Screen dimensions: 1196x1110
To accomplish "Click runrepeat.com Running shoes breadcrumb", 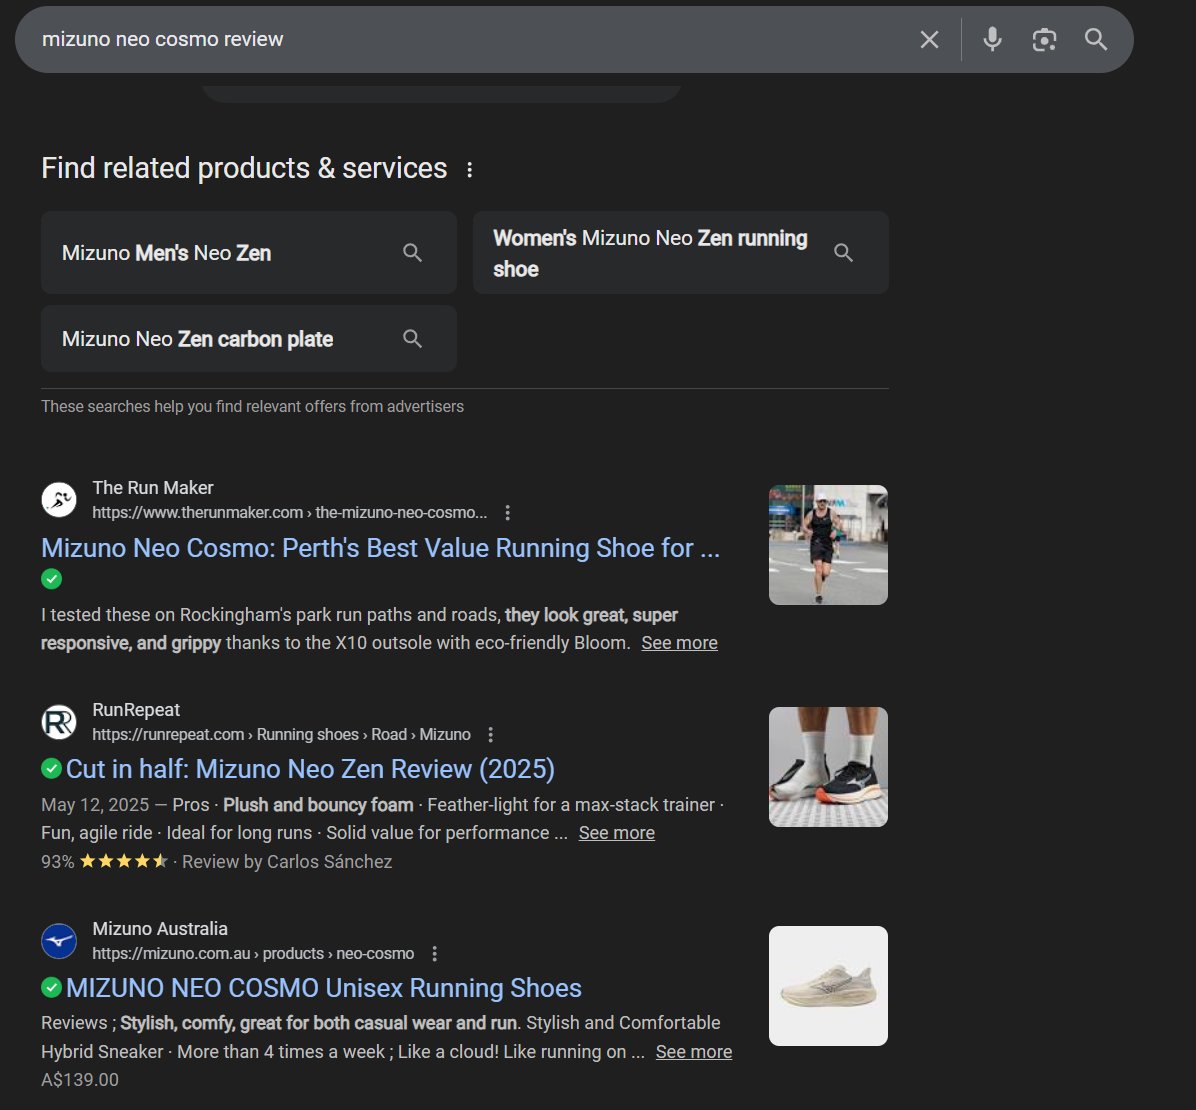I will 281,735.
